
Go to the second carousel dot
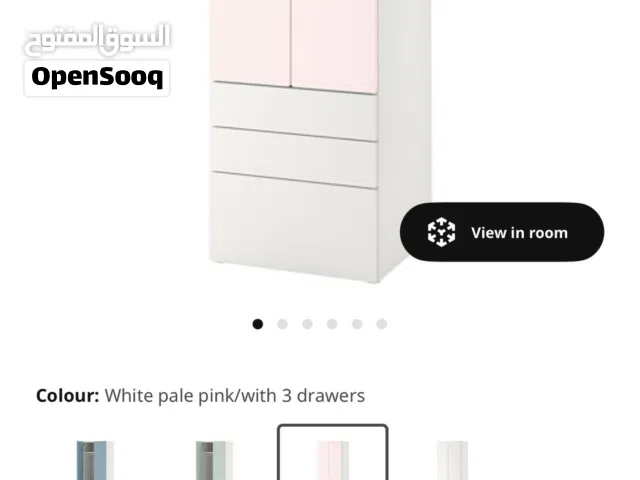pyautogui.click(x=282, y=324)
